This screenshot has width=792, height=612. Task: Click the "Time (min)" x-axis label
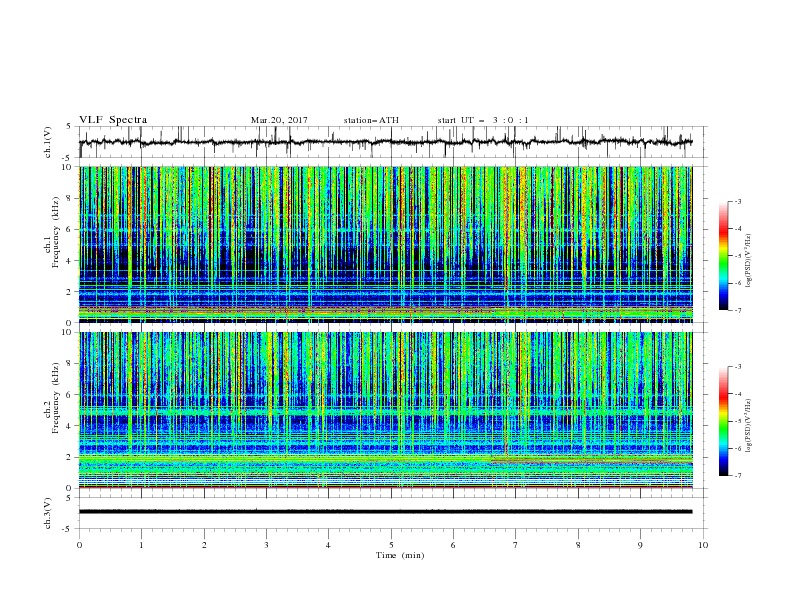click(x=400, y=555)
